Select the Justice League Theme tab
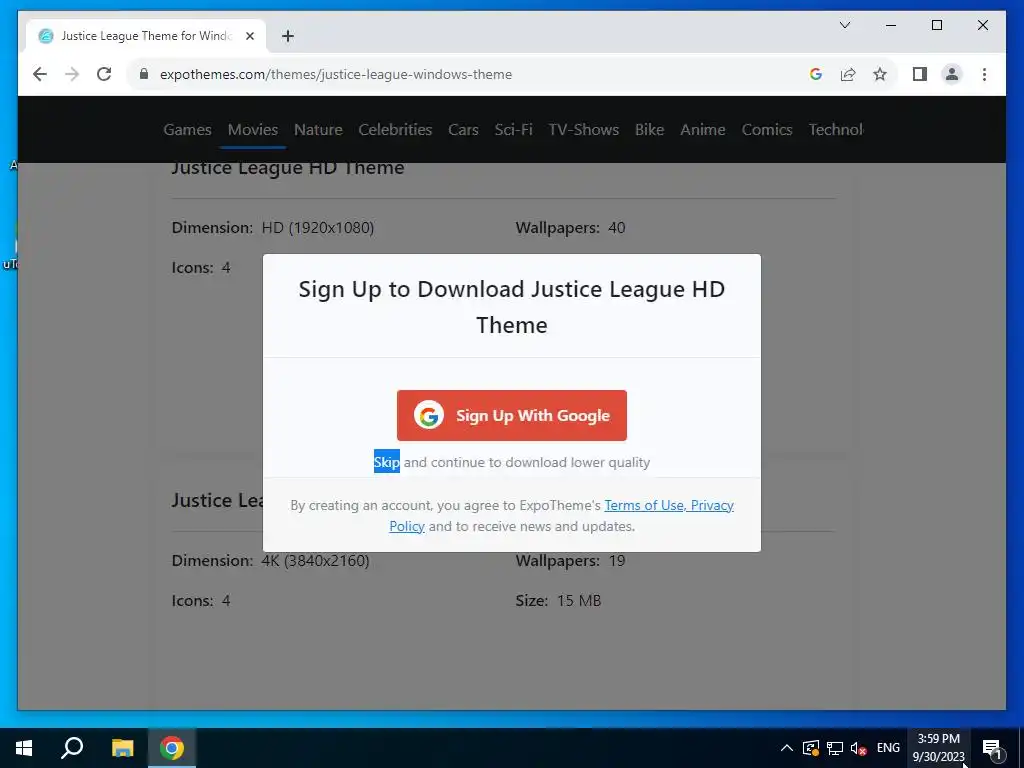Image resolution: width=1024 pixels, height=768 pixels. pos(146,37)
